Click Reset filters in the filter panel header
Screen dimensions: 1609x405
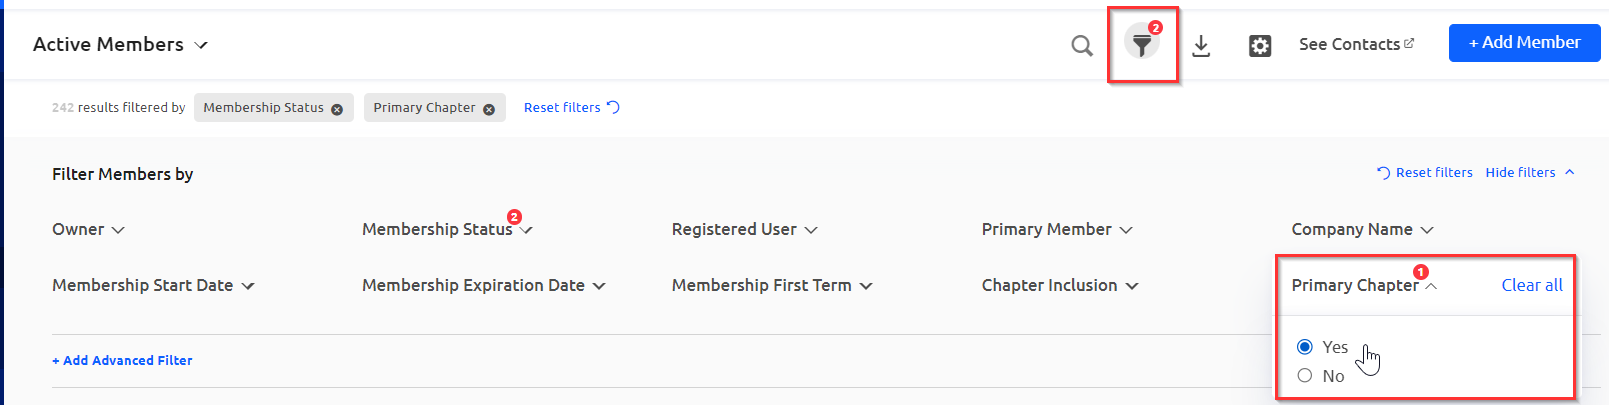tap(1425, 172)
